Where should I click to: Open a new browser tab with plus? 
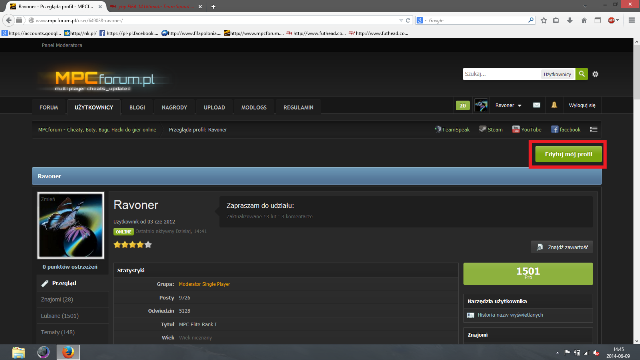[x=213, y=7]
